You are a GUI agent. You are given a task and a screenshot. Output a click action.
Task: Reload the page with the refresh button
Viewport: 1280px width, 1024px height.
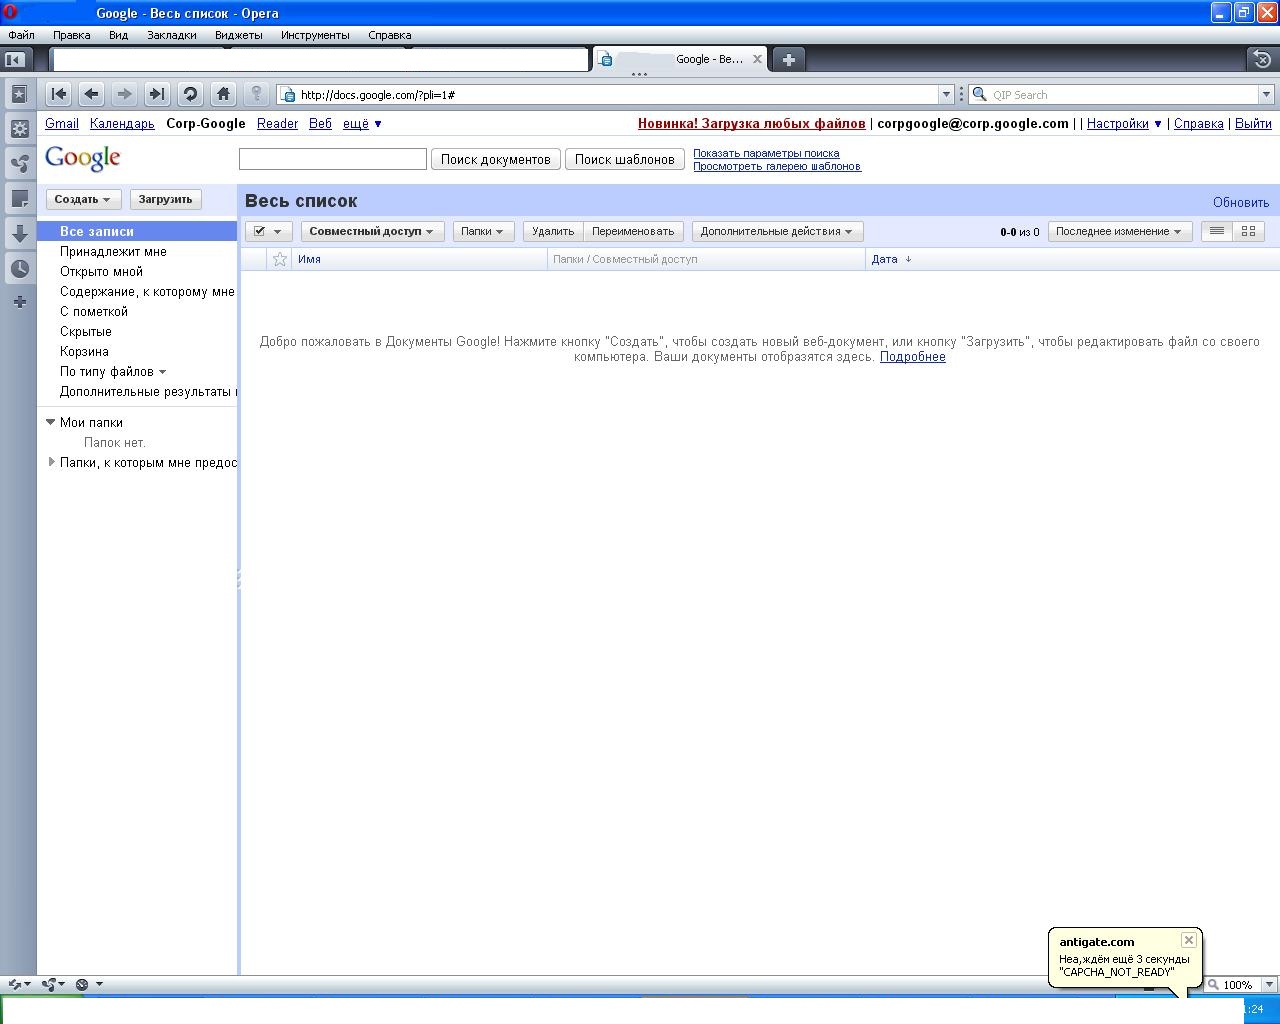click(x=190, y=94)
